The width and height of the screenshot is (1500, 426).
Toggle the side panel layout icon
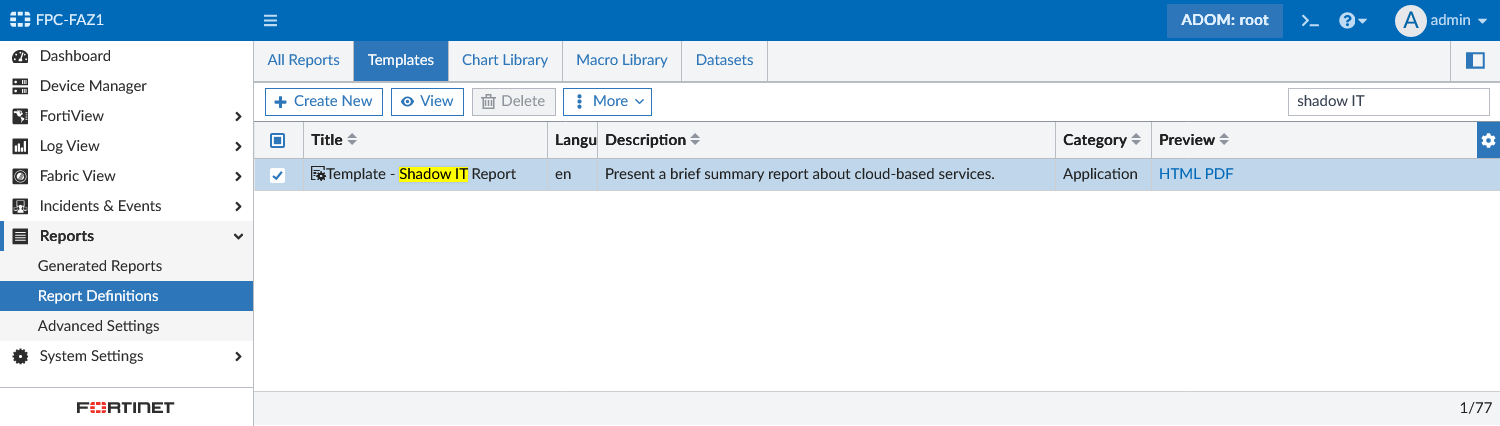coord(1475,61)
